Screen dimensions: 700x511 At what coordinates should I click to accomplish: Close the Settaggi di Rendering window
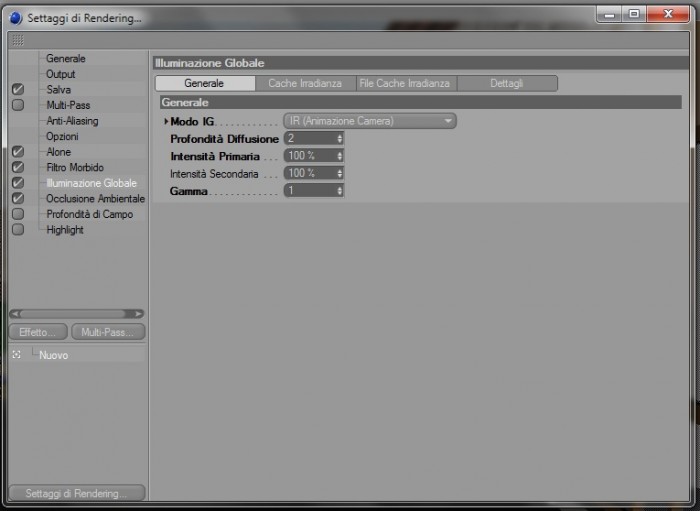[x=668, y=15]
